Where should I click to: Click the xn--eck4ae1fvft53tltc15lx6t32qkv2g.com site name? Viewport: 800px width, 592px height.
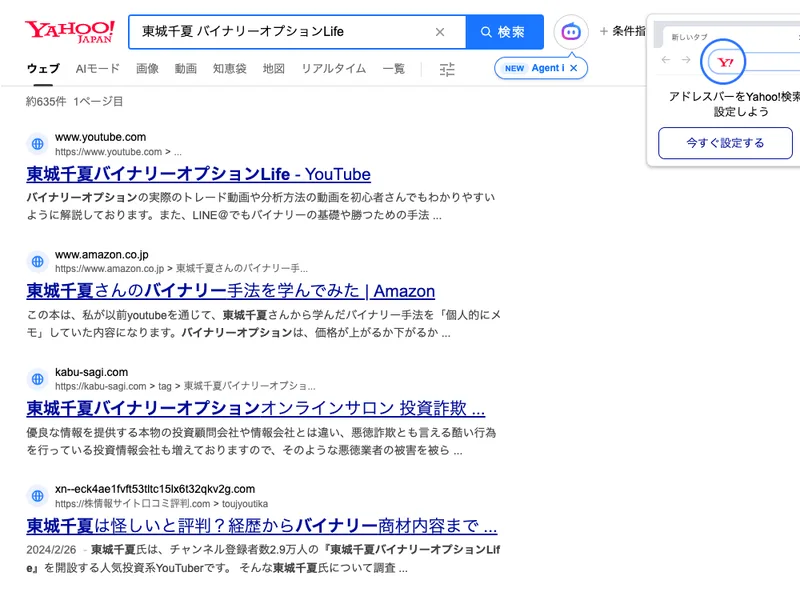click(155, 489)
